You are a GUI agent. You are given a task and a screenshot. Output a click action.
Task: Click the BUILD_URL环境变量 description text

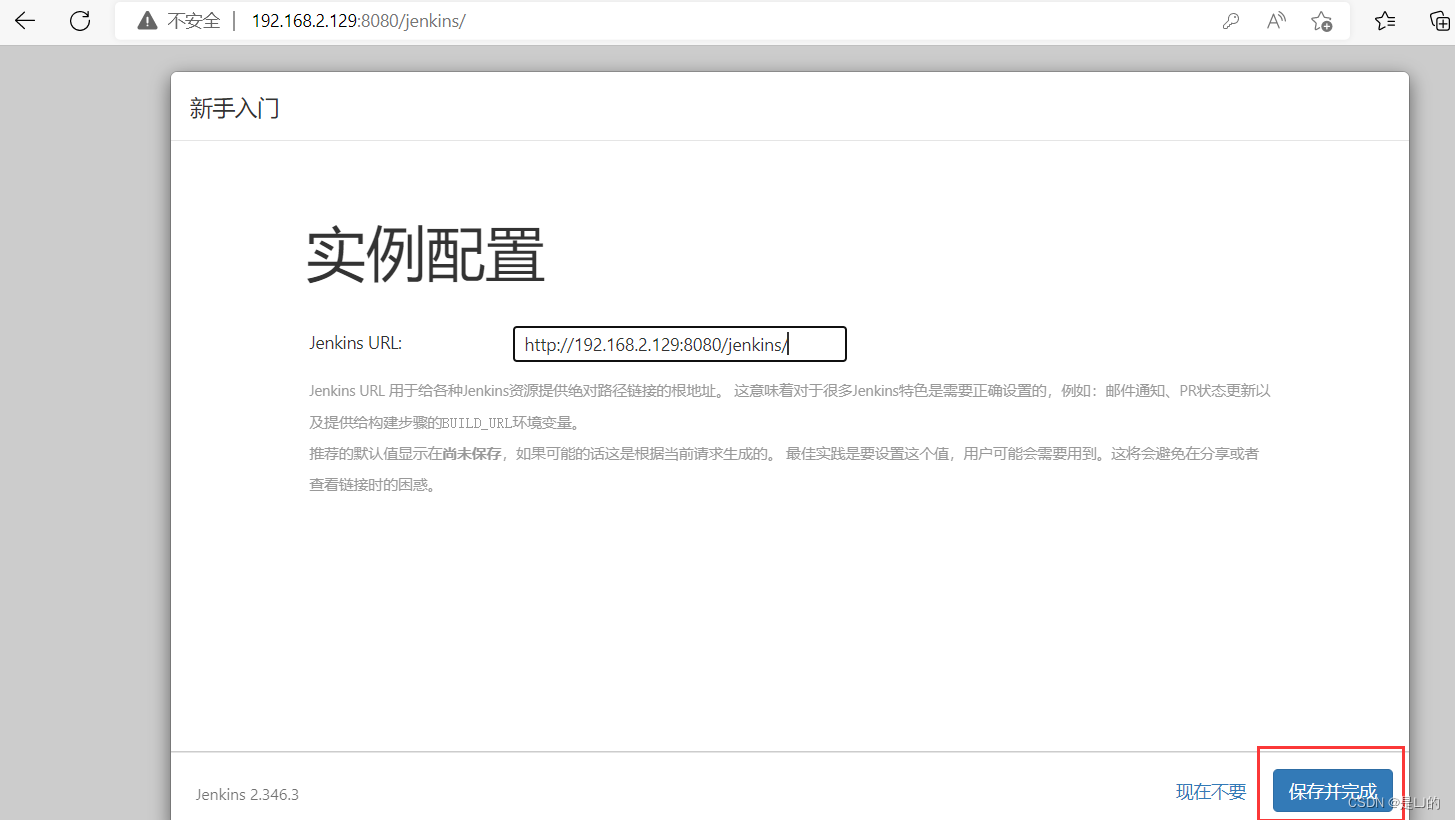coord(511,422)
